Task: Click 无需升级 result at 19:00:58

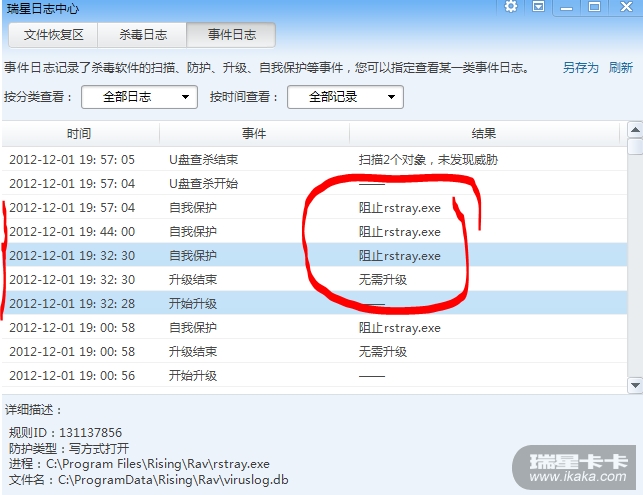Action: tap(383, 351)
